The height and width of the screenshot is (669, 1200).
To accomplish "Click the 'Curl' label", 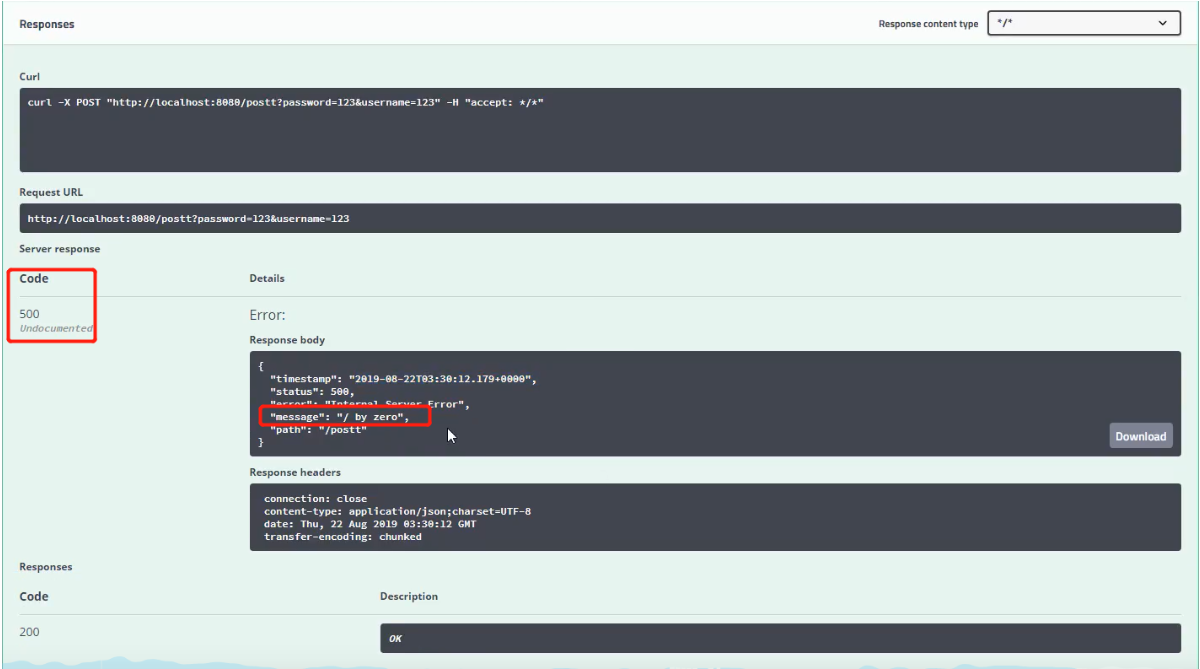I will tap(30, 77).
